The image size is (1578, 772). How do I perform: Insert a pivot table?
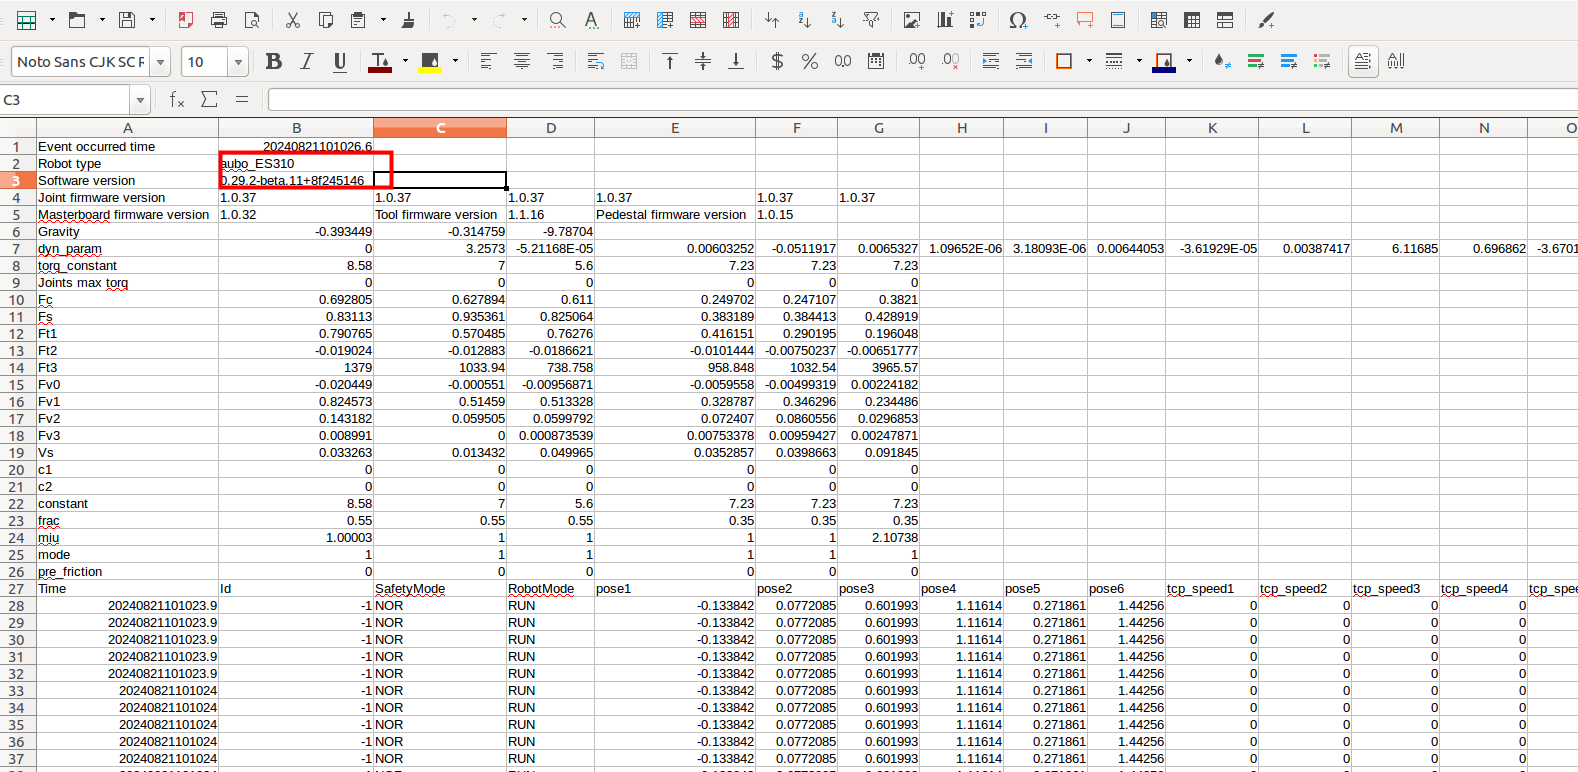[x=978, y=20]
